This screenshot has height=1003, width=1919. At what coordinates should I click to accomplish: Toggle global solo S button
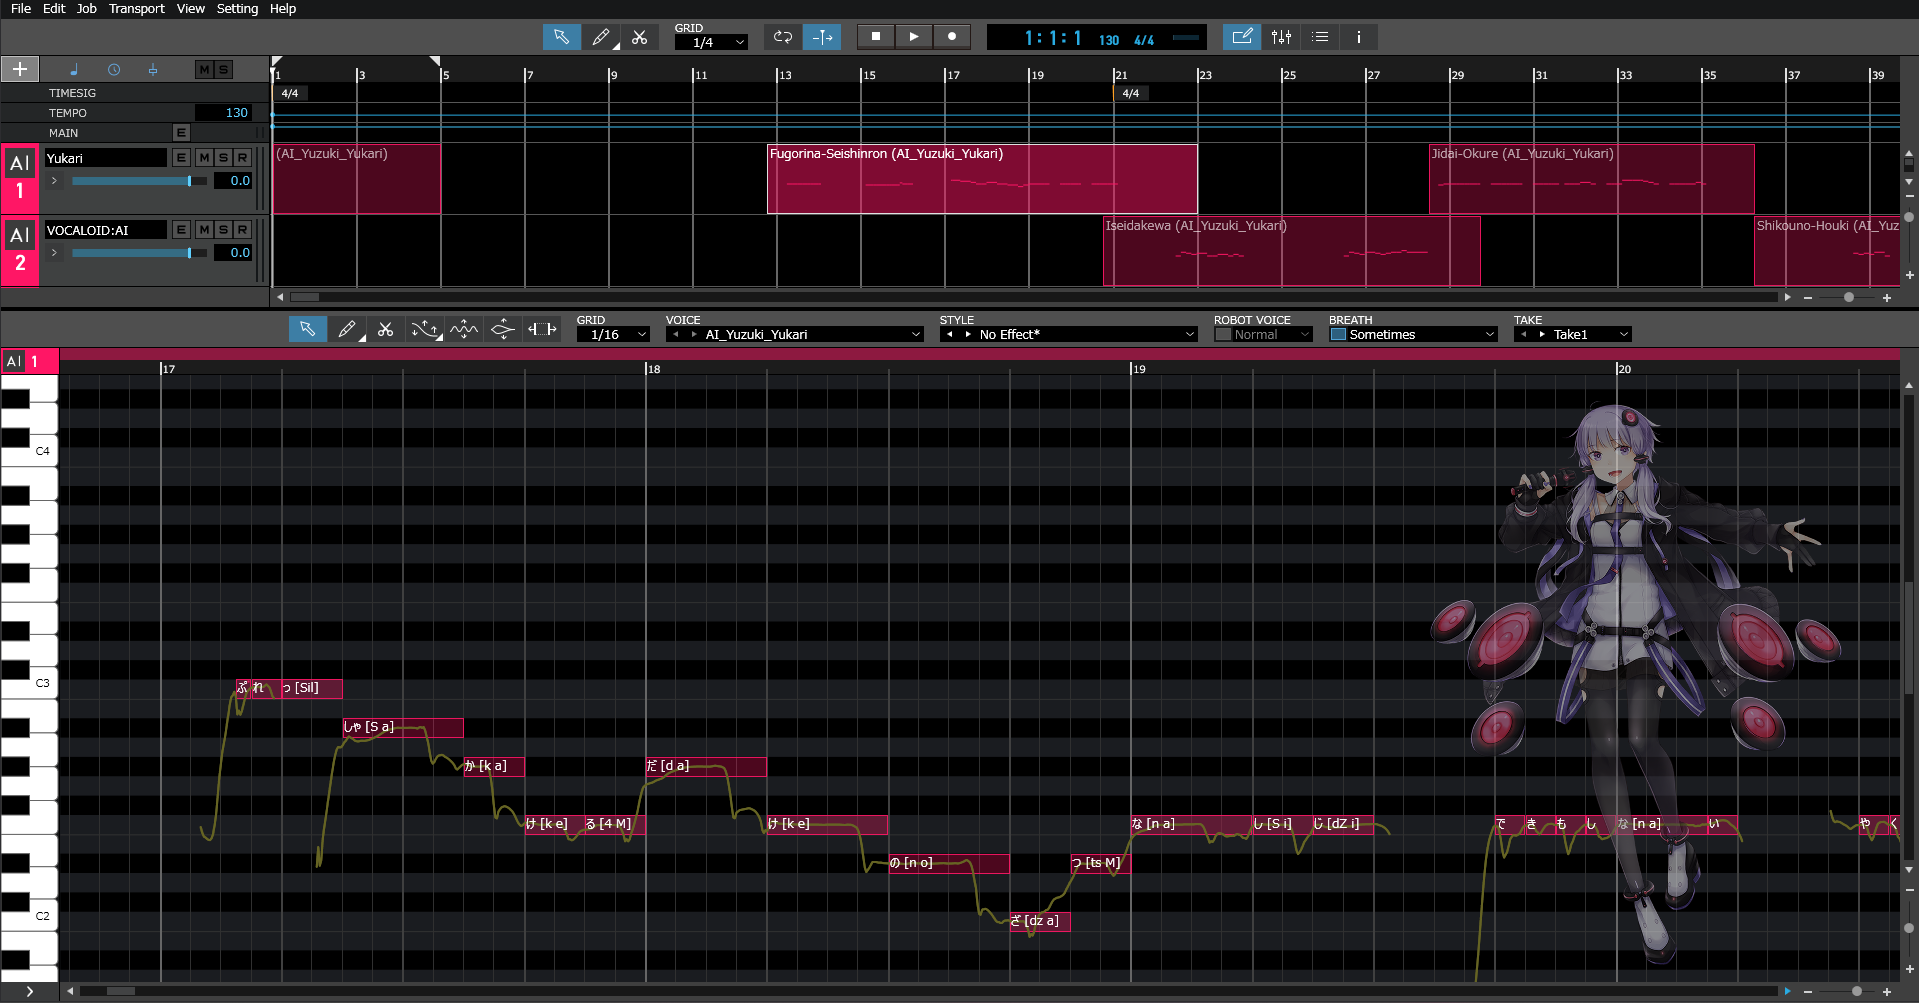pos(224,69)
